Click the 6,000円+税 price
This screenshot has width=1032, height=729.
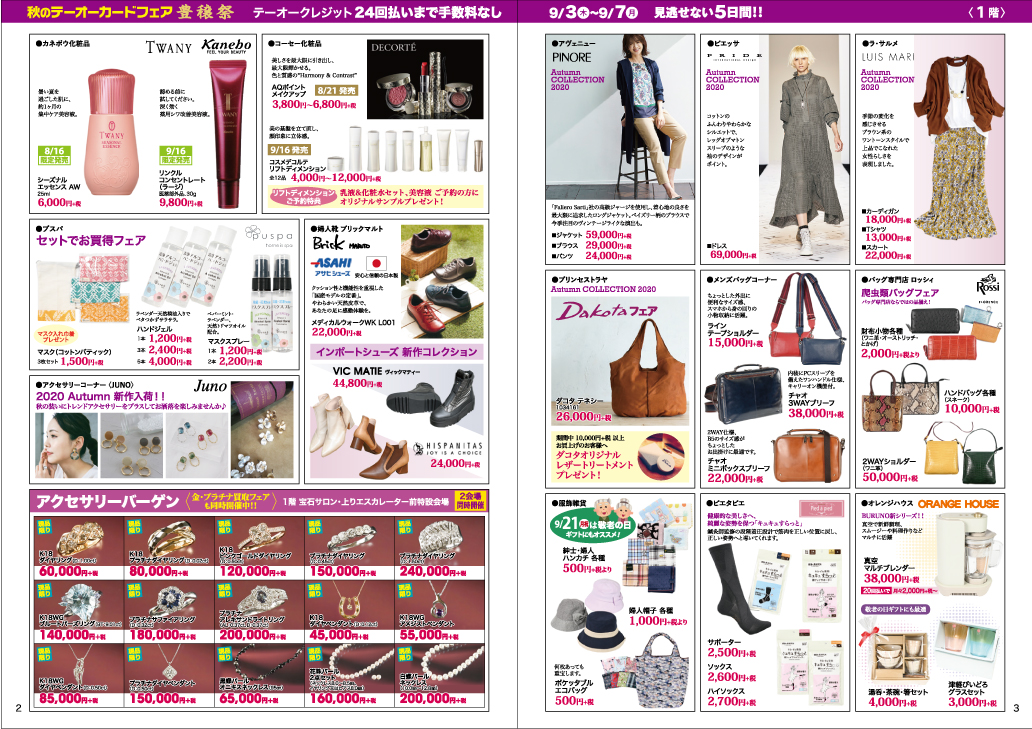click(59, 203)
